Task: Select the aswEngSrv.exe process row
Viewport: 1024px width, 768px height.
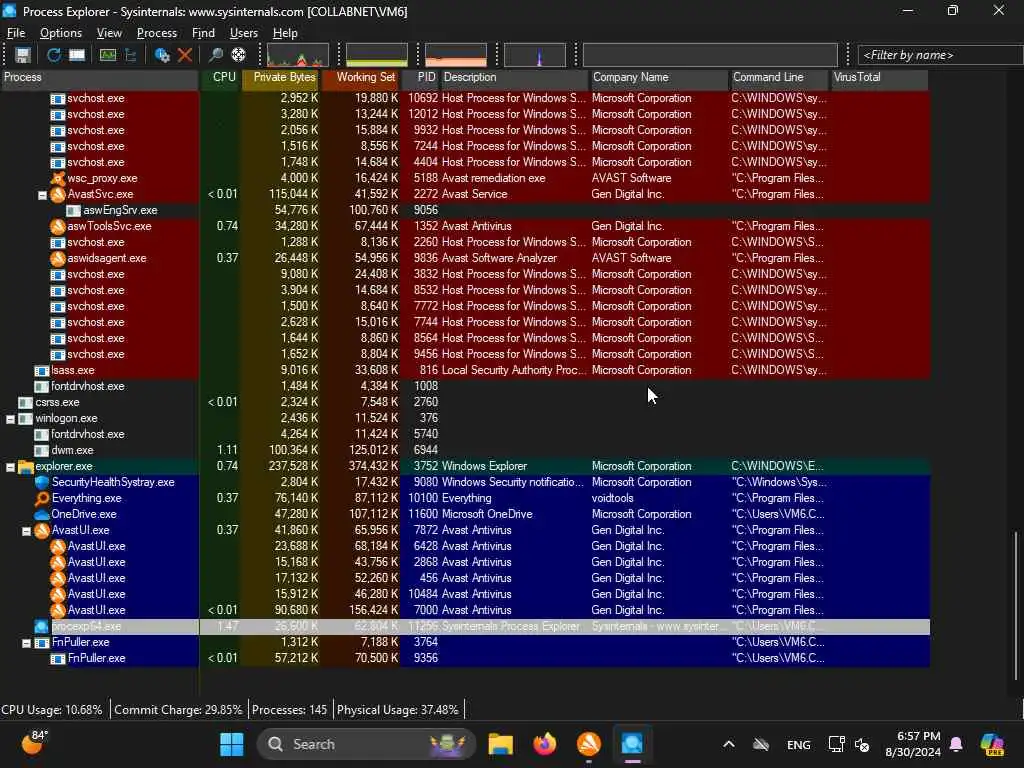Action: (x=465, y=210)
